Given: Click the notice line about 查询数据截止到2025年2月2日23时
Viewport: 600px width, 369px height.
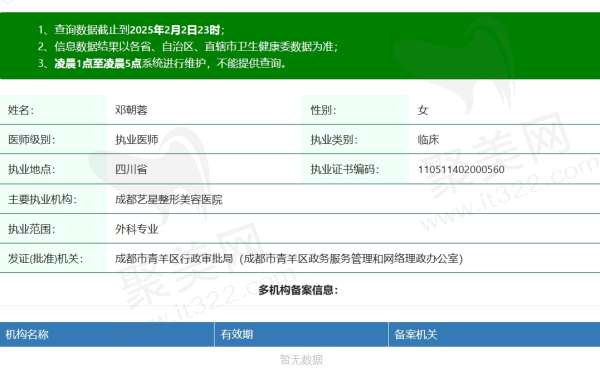Looking at the screenshot, I should pyautogui.click(x=131, y=30).
